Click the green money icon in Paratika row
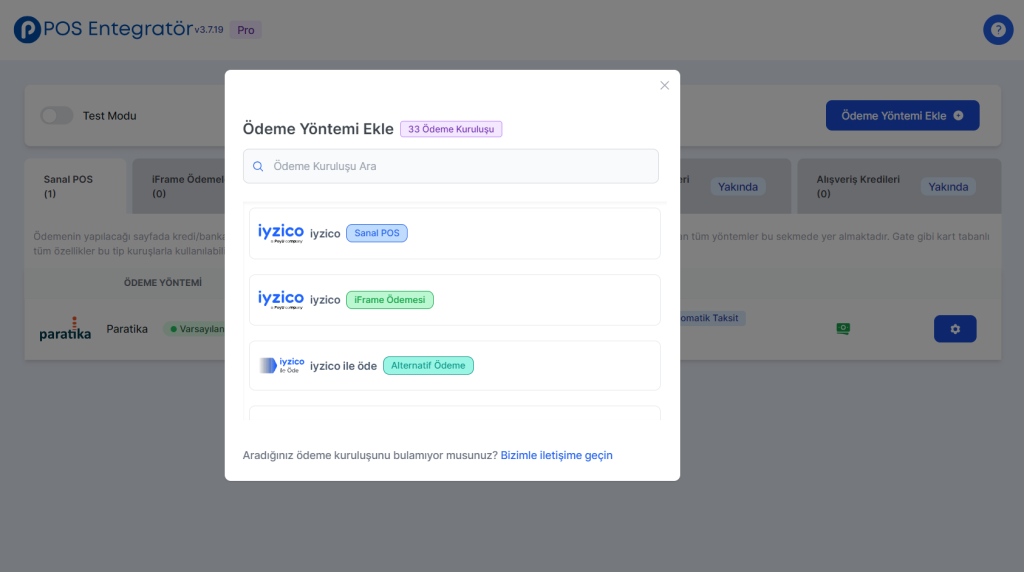 click(x=843, y=329)
